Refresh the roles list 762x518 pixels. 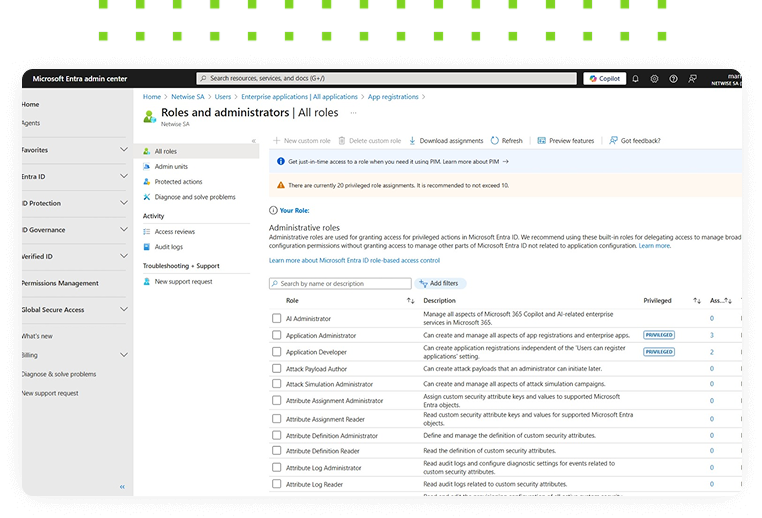pos(506,140)
